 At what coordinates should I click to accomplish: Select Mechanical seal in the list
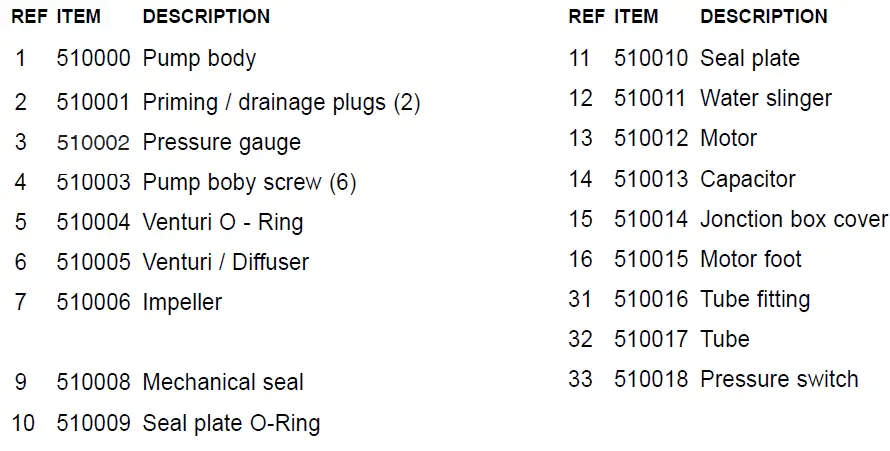coord(222,382)
